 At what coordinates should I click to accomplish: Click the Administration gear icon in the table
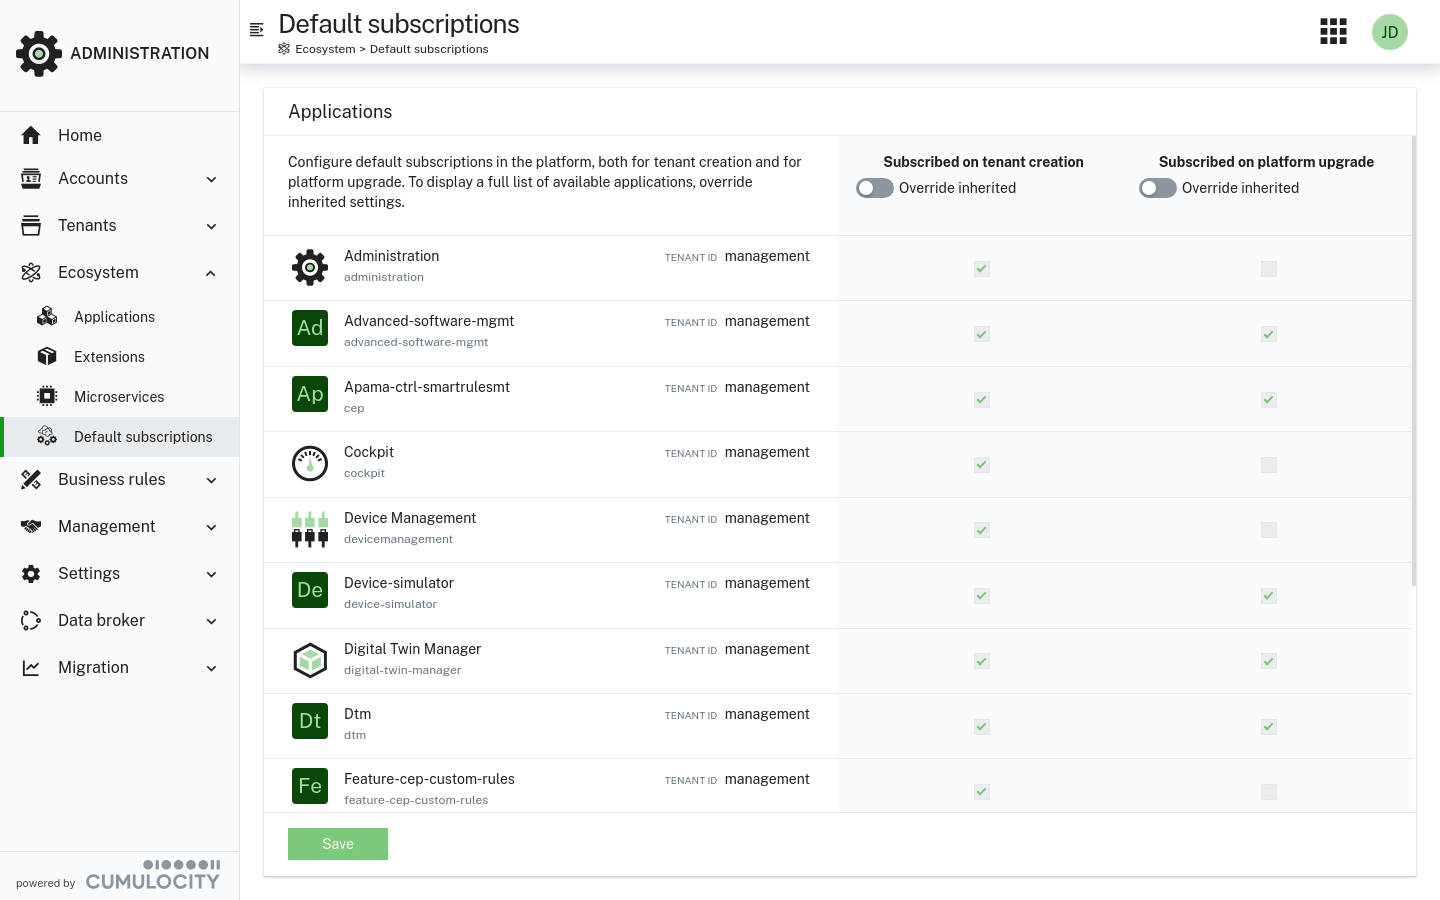(x=310, y=267)
